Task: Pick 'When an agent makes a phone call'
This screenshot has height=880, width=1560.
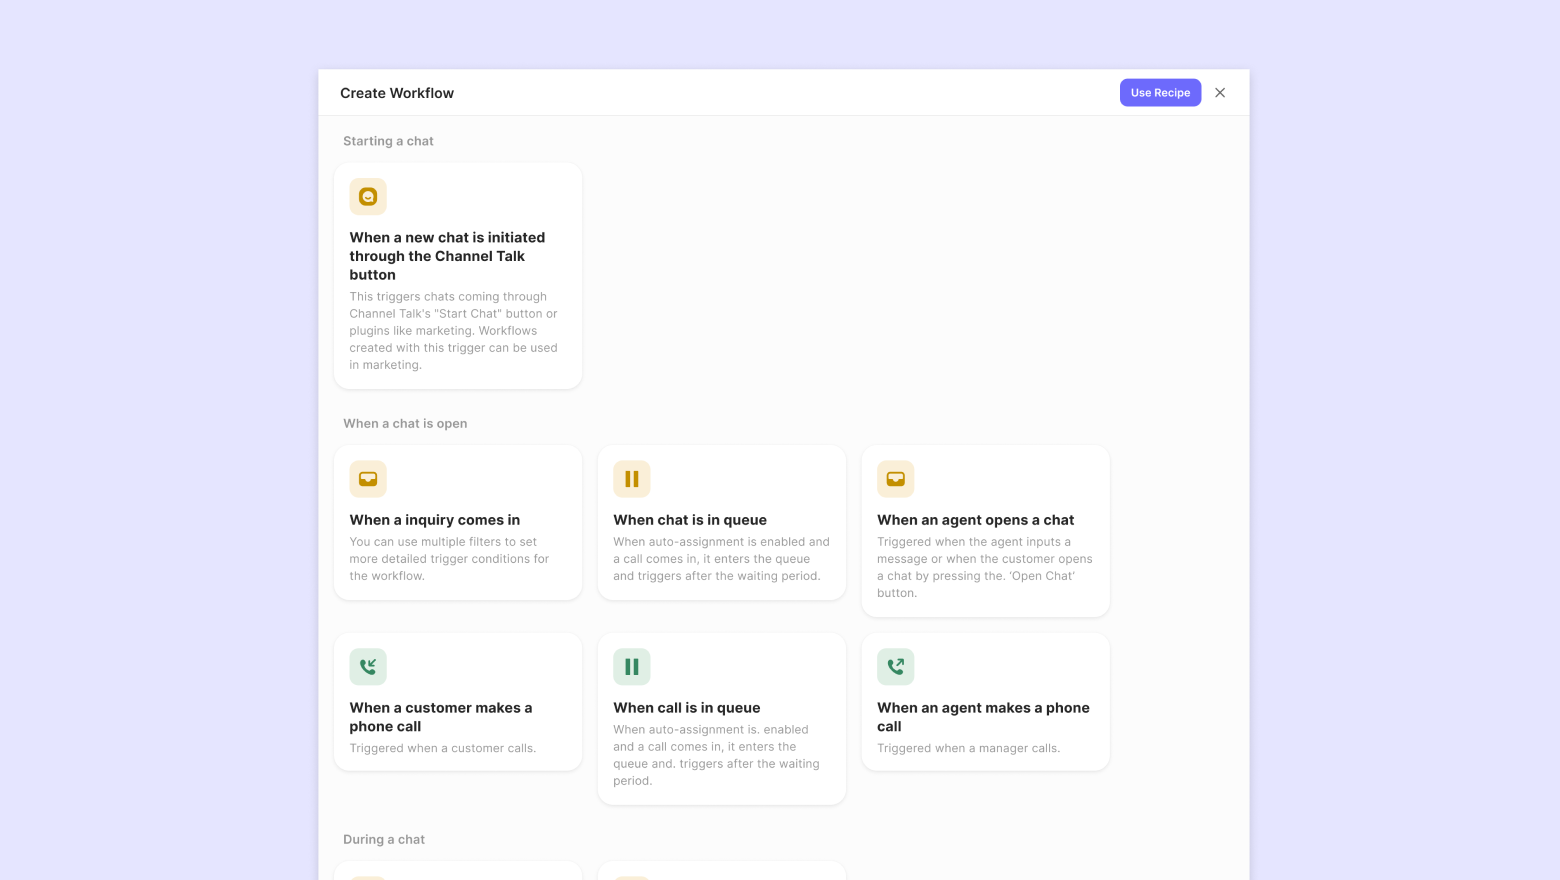Action: [x=983, y=717]
